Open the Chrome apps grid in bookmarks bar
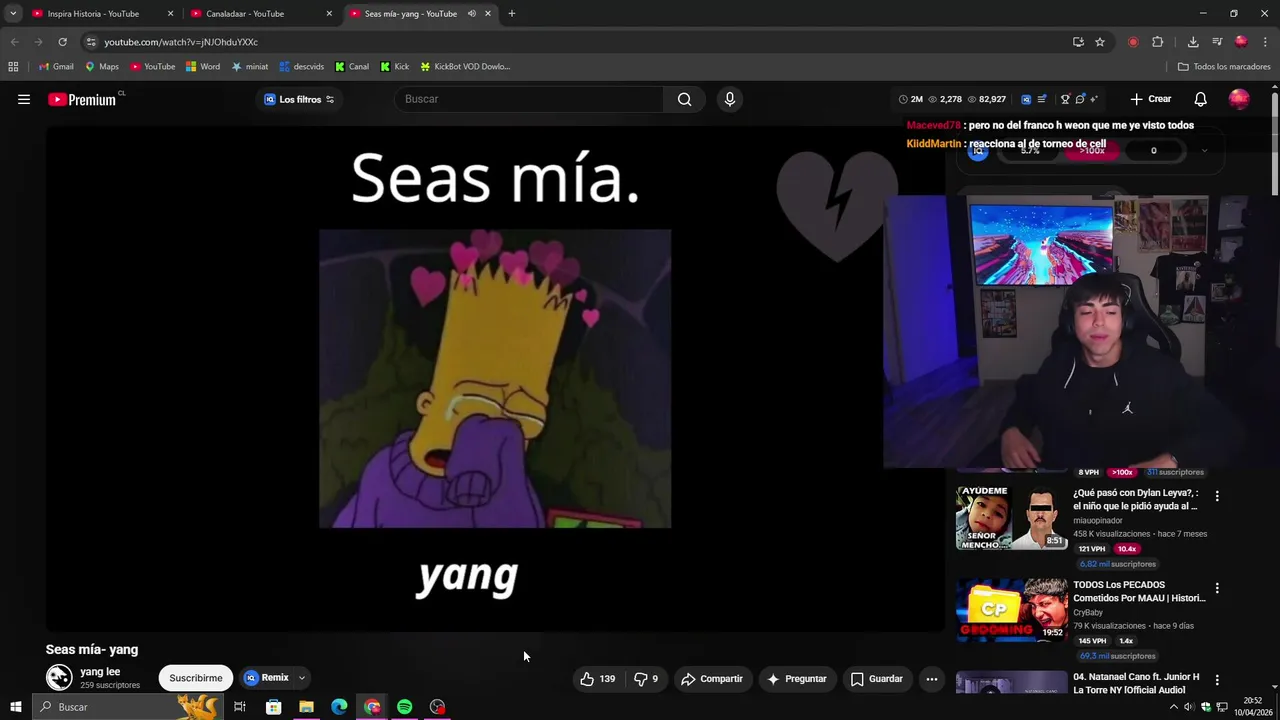Viewport: 1280px width, 720px height. (x=13, y=67)
